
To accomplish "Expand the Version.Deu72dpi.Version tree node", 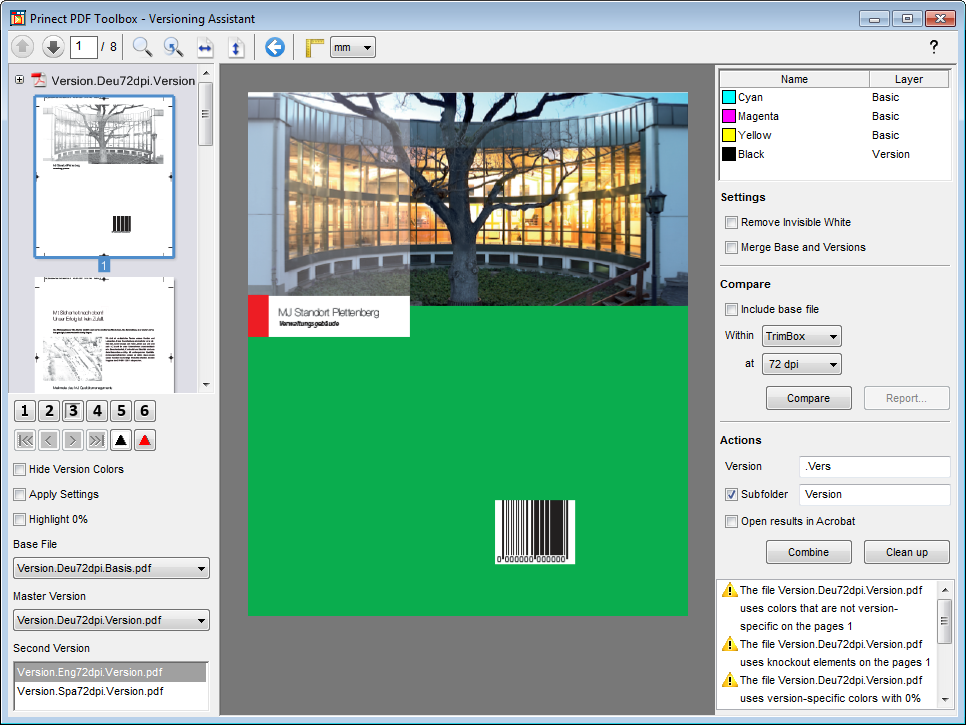I will (20, 80).
